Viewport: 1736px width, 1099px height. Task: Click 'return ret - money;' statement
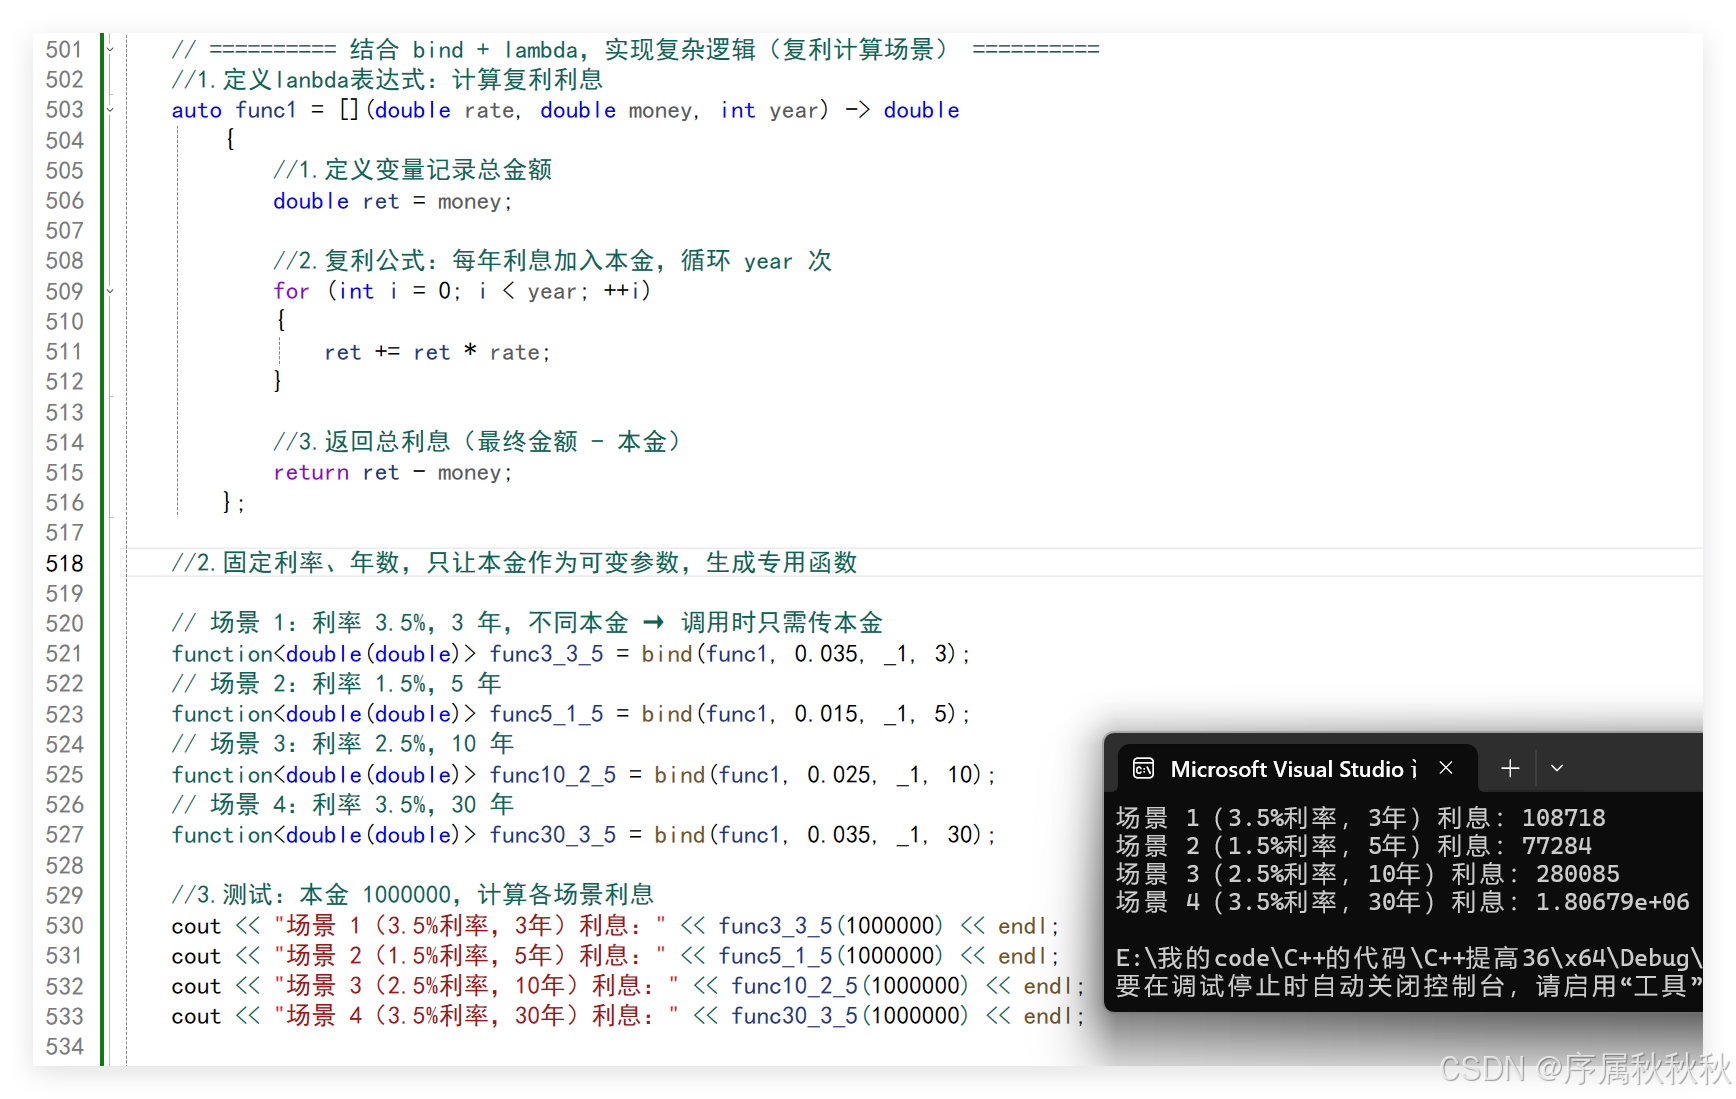393,472
